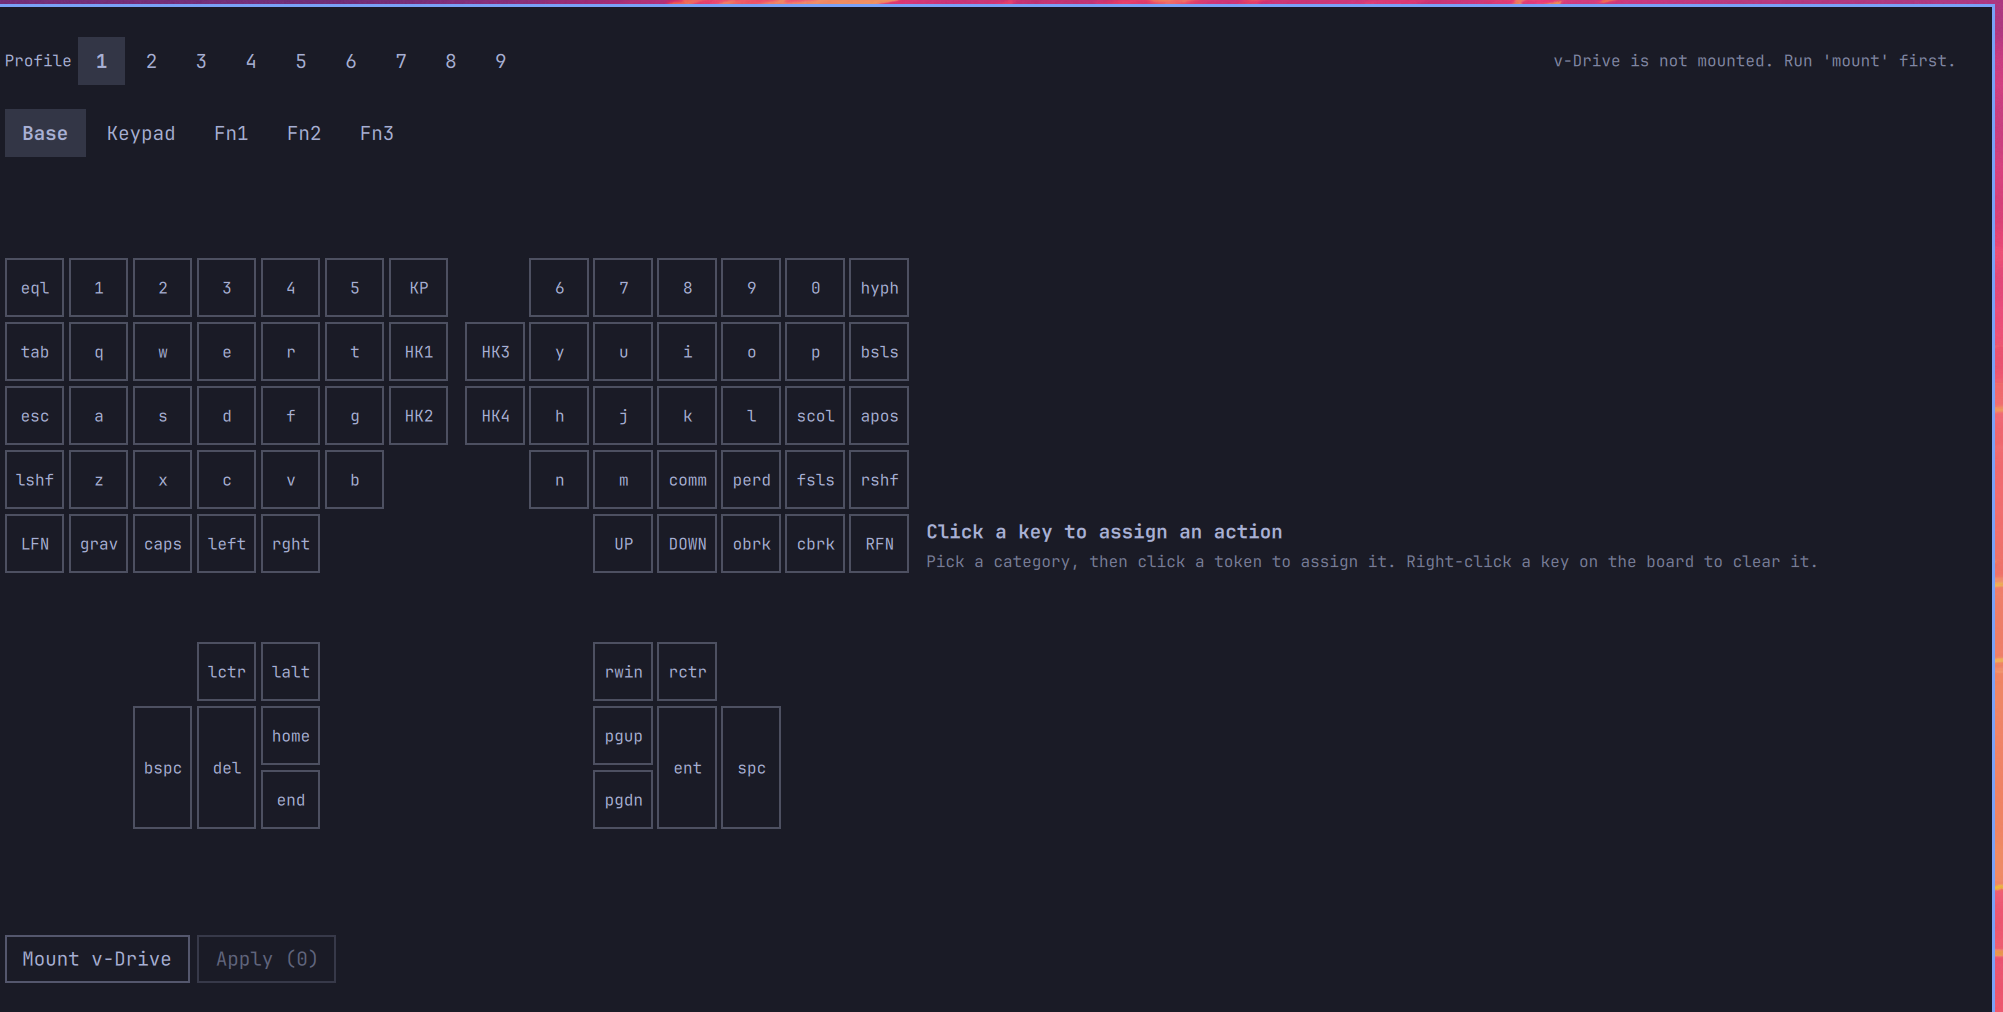Select the tab key on the board
Screen dimensions: 2003x1012
(x=35, y=352)
